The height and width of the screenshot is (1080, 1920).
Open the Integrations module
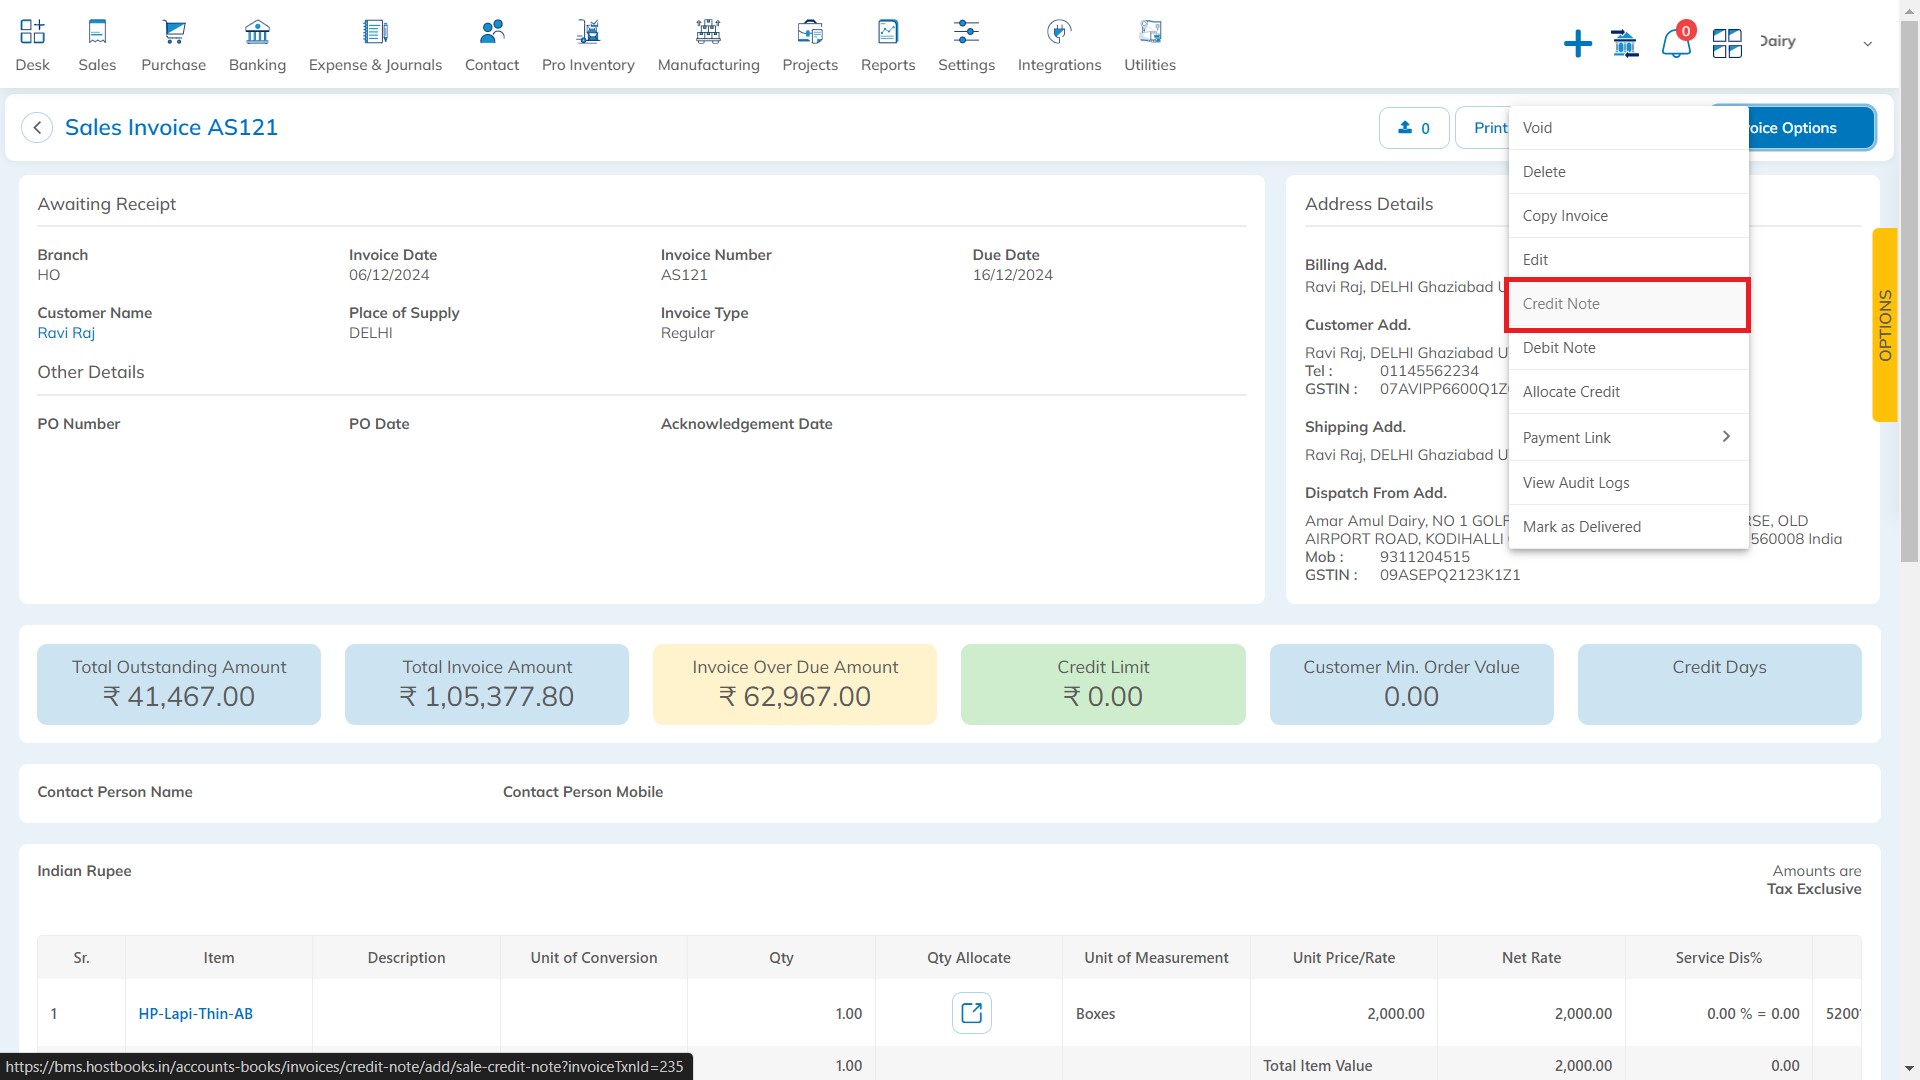(1059, 45)
